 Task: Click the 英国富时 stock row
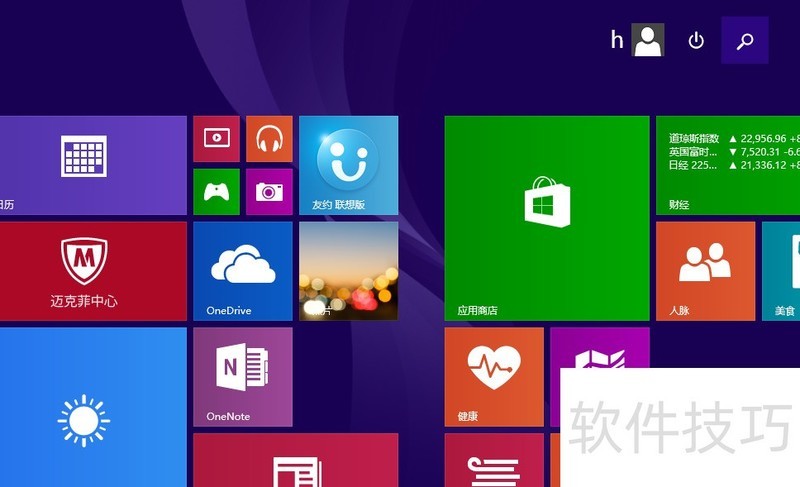tap(734, 151)
